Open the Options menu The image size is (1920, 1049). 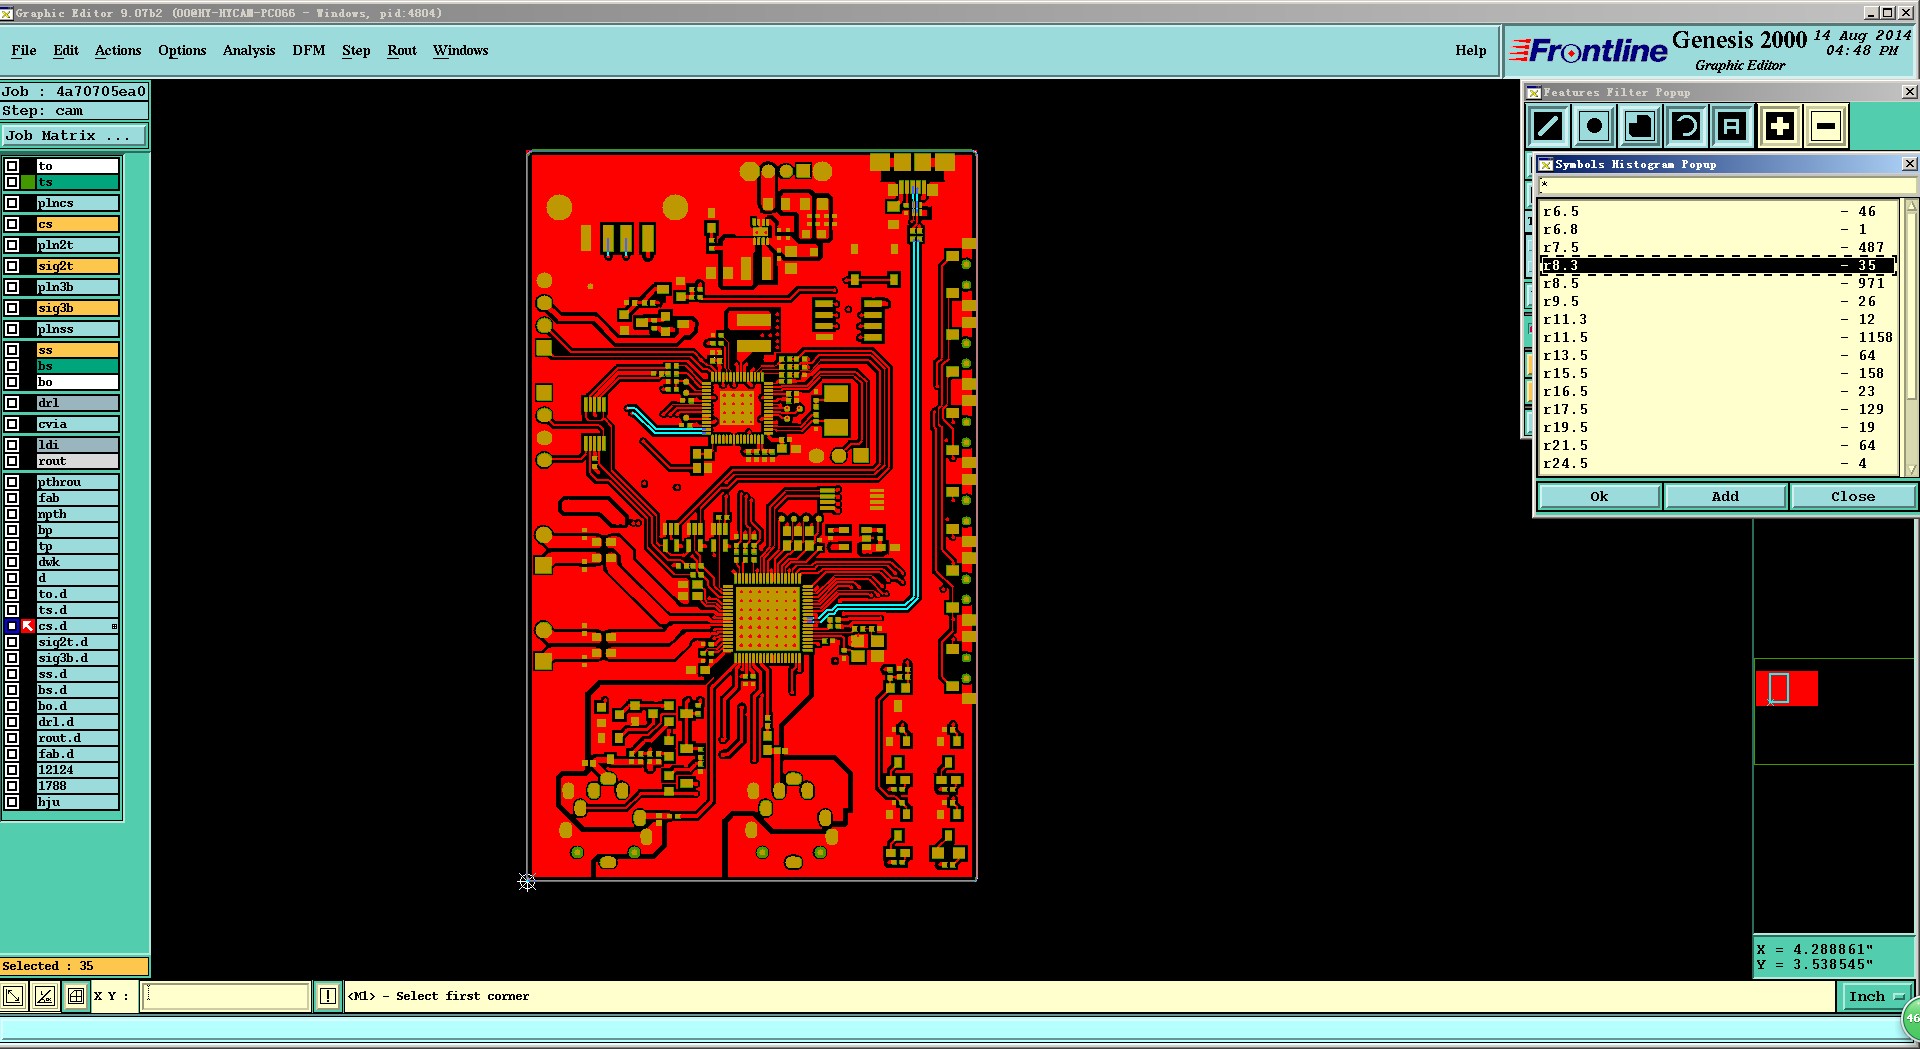click(x=182, y=50)
